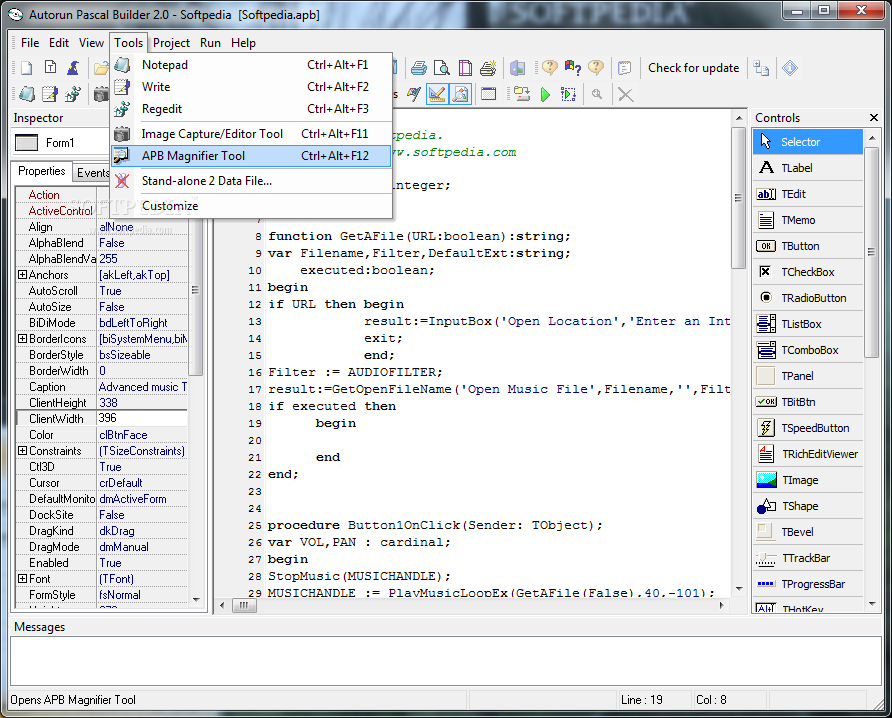Open the Form1 object selector in Inspector

pos(61,142)
